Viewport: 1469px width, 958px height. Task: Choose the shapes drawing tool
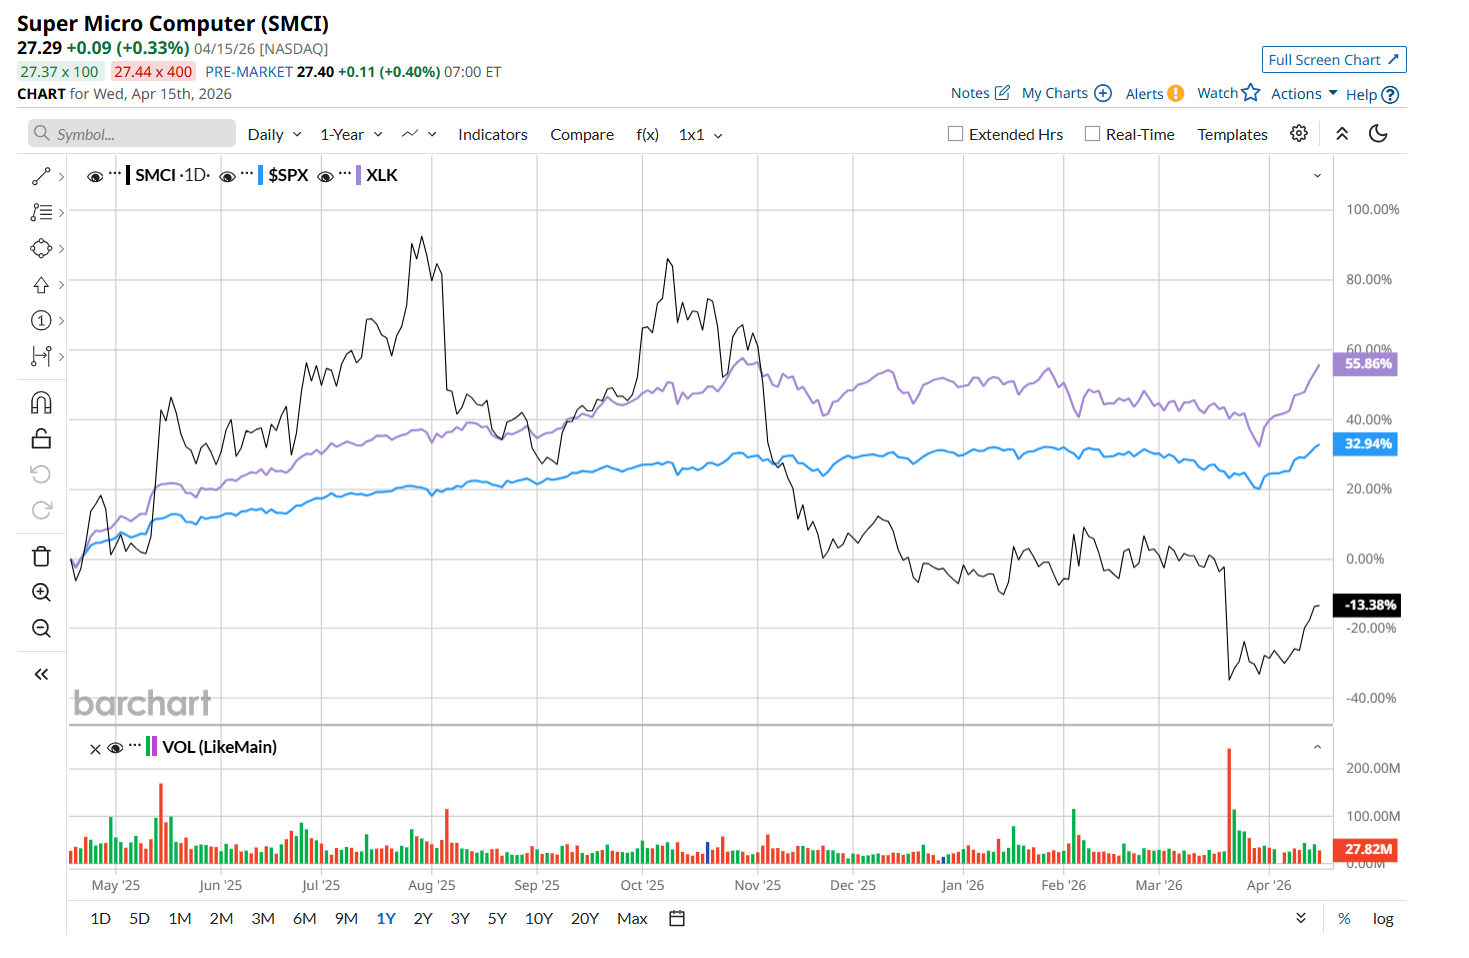click(x=41, y=249)
